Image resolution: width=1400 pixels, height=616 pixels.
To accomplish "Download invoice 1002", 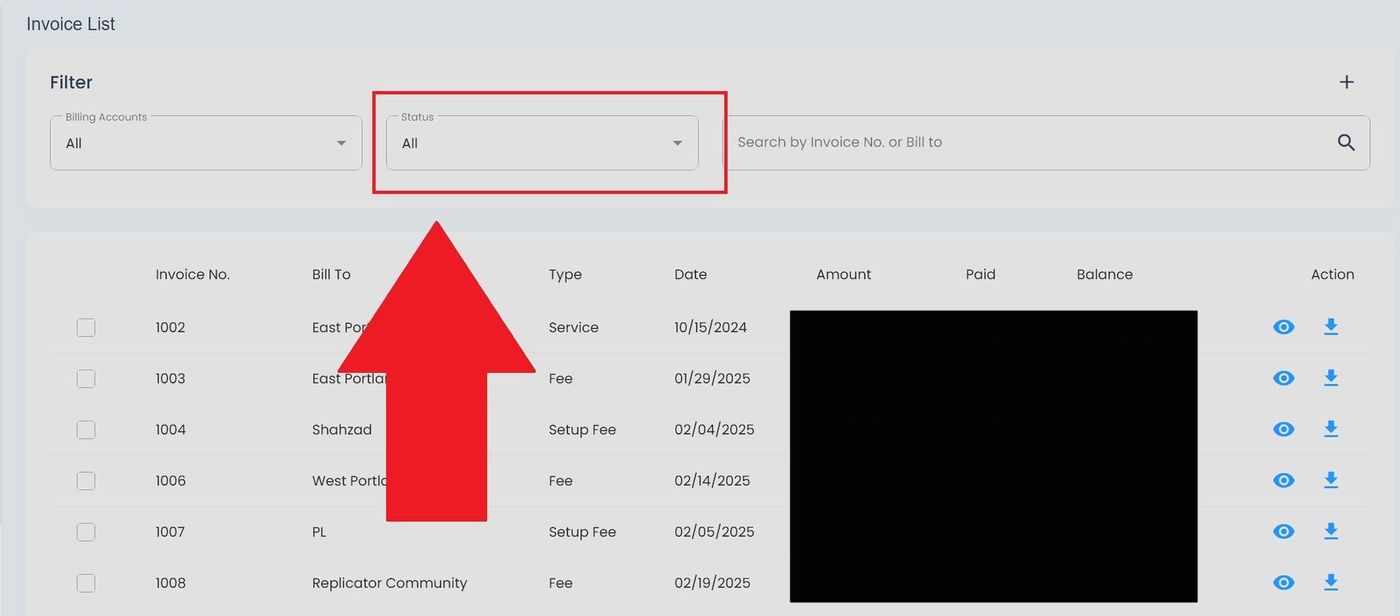I will pos(1331,327).
